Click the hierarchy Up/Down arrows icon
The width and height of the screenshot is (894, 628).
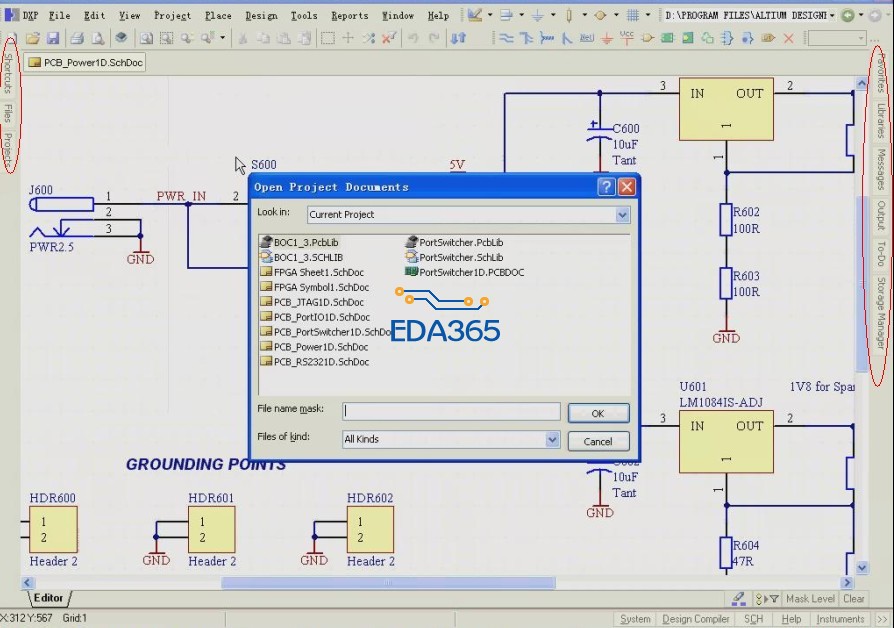[458, 38]
